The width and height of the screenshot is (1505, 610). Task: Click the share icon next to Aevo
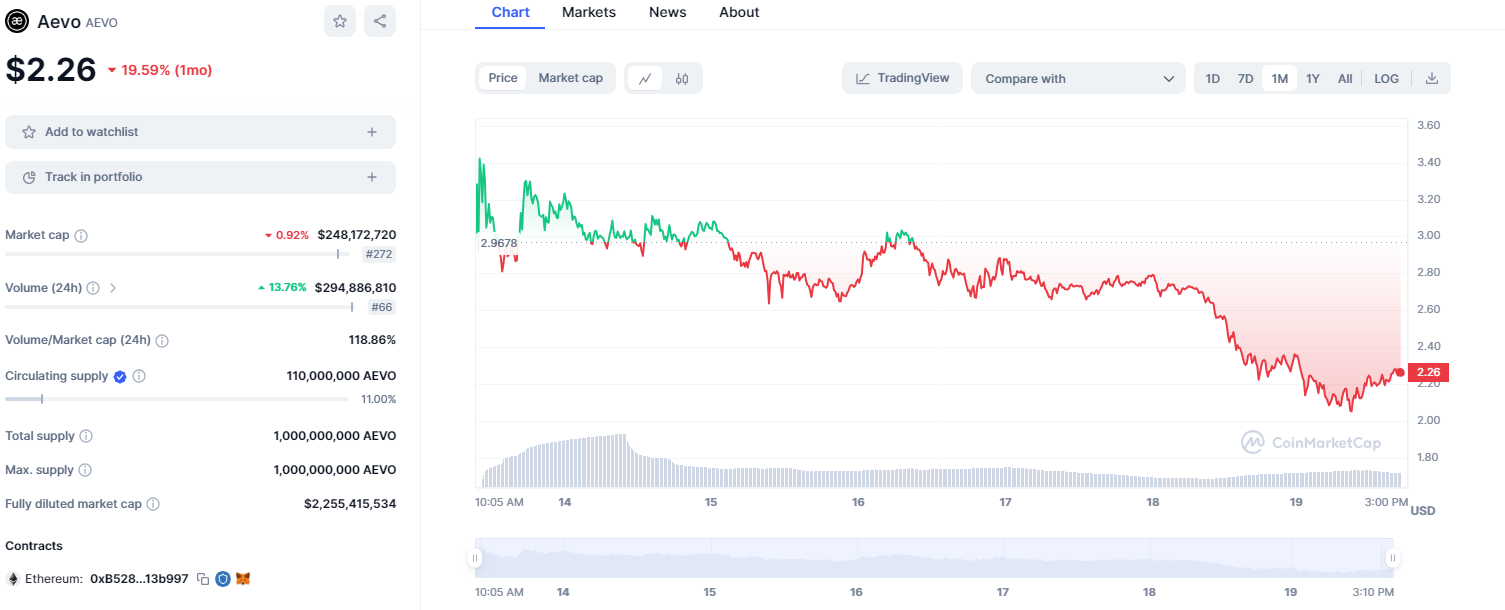tap(380, 21)
